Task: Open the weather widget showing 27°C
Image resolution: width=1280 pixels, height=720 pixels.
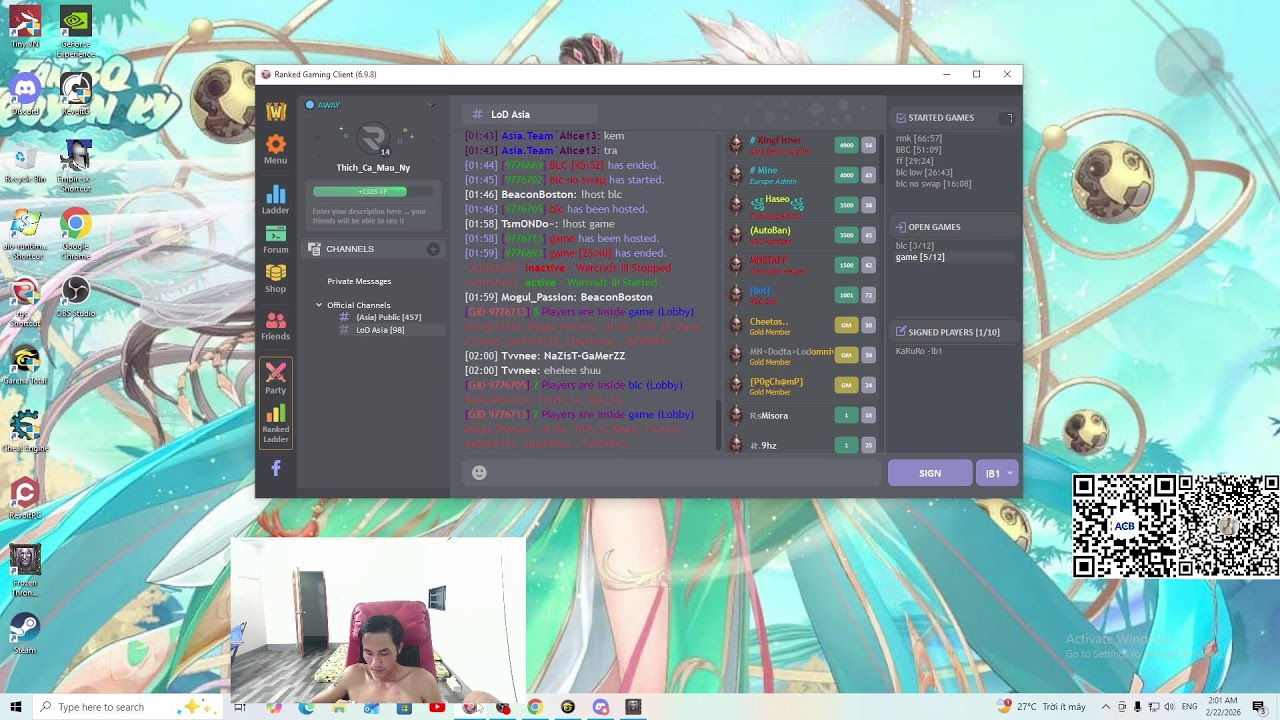Action: tap(1040, 707)
